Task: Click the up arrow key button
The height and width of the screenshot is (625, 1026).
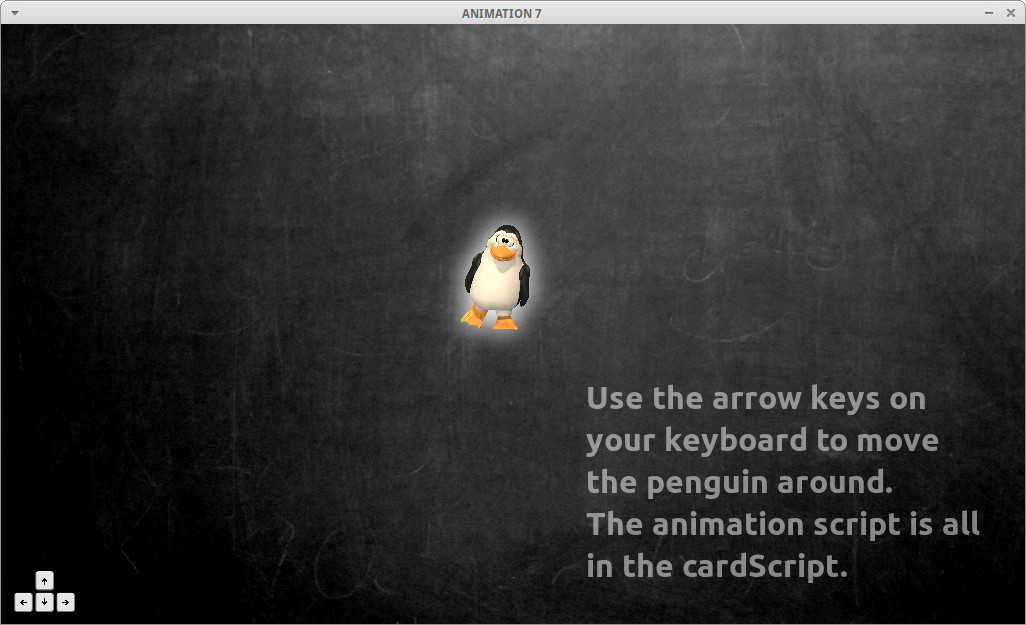Action: [x=44, y=580]
